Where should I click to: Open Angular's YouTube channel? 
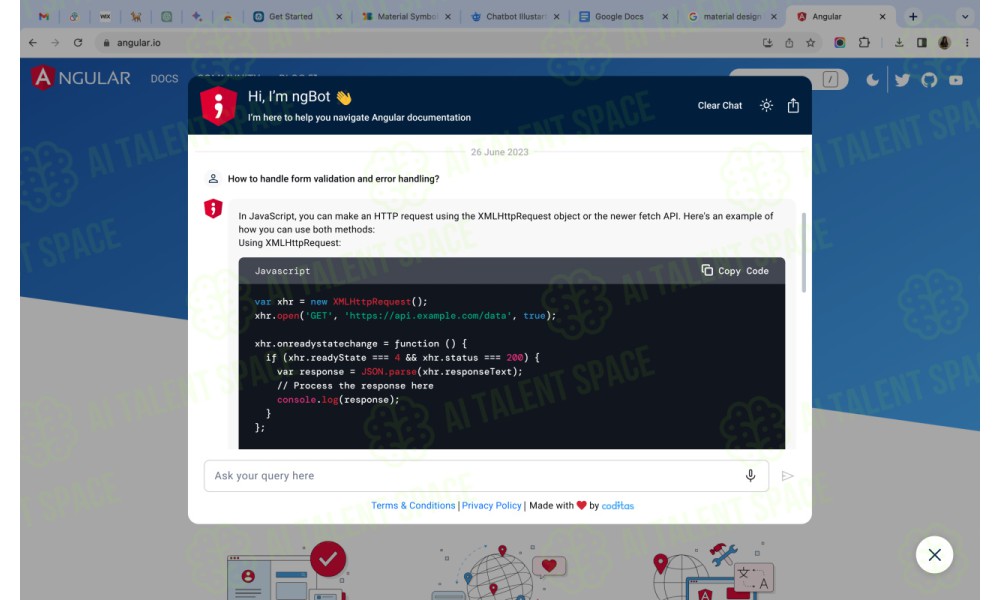(956, 80)
